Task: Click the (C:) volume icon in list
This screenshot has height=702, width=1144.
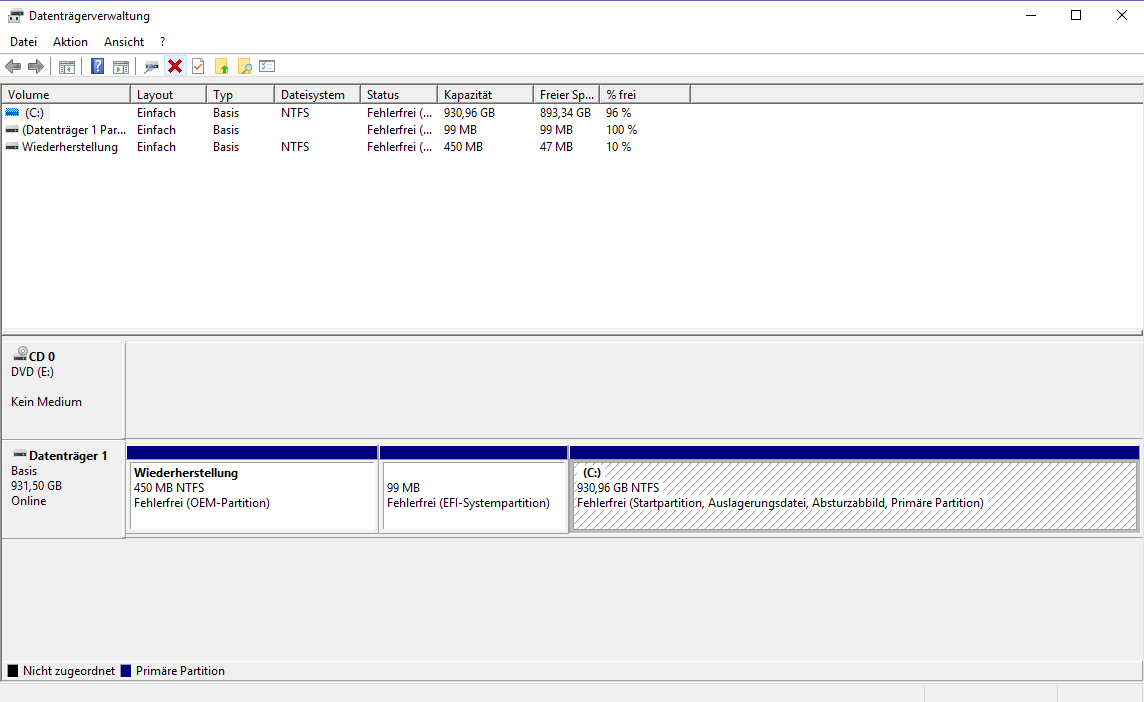Action: coord(12,112)
